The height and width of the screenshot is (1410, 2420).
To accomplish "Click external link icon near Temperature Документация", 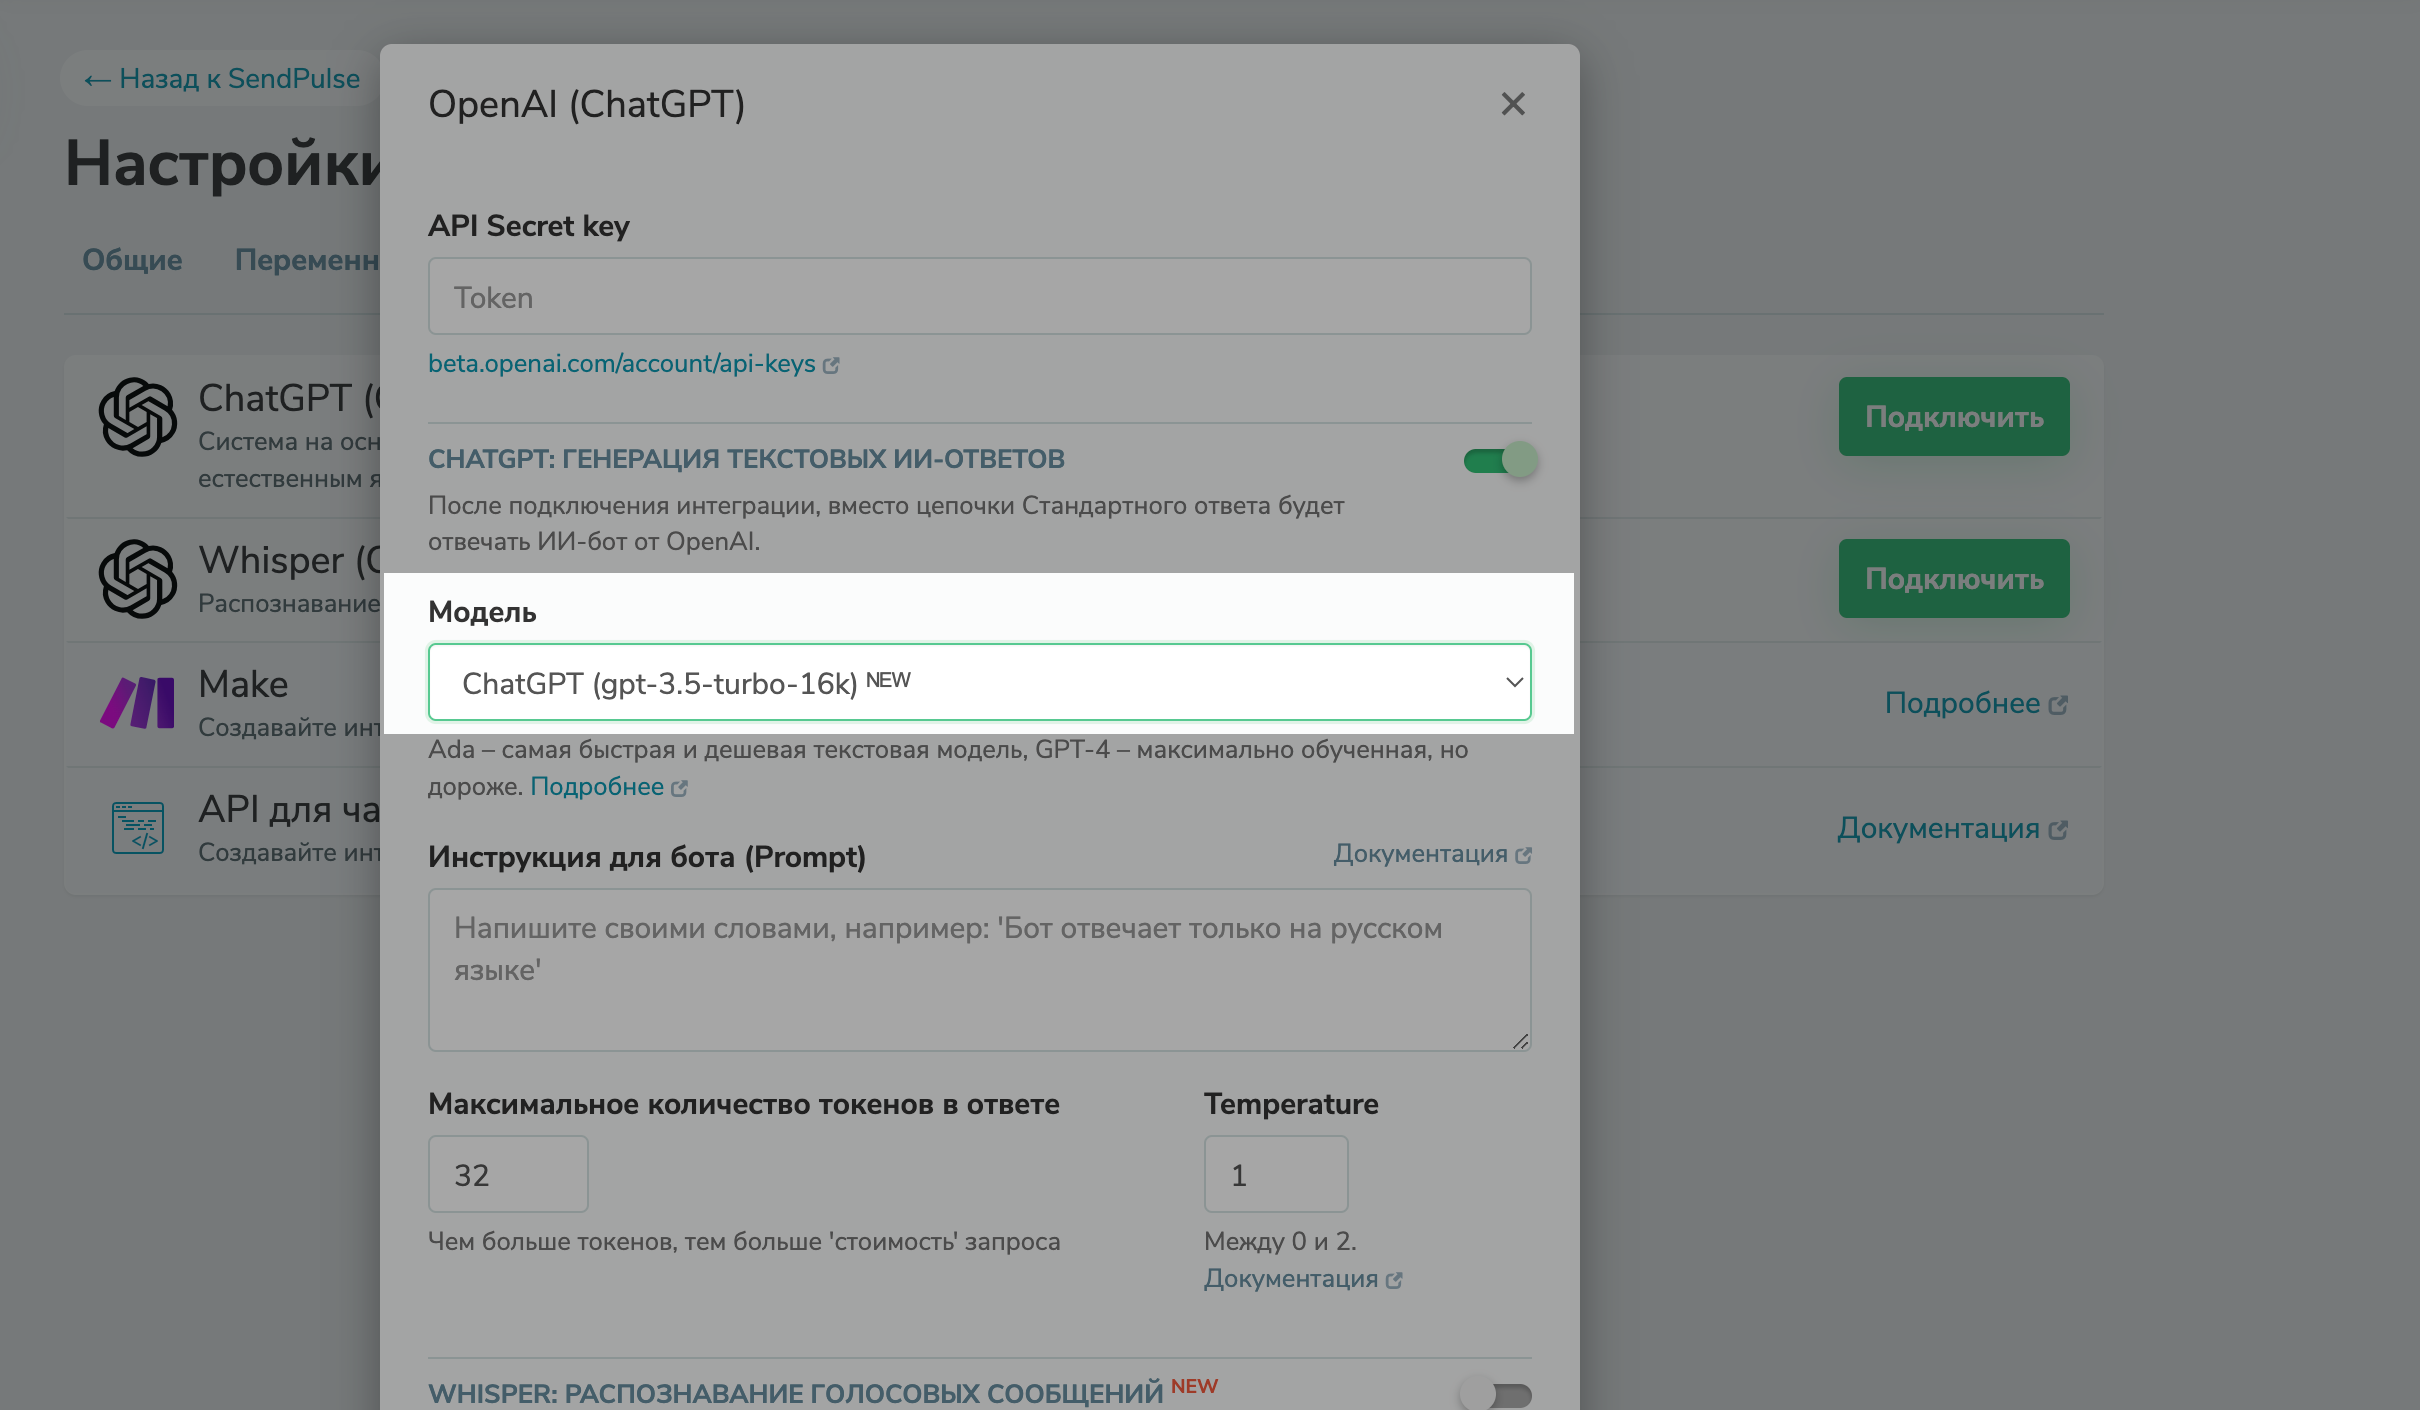I will coord(1395,1279).
